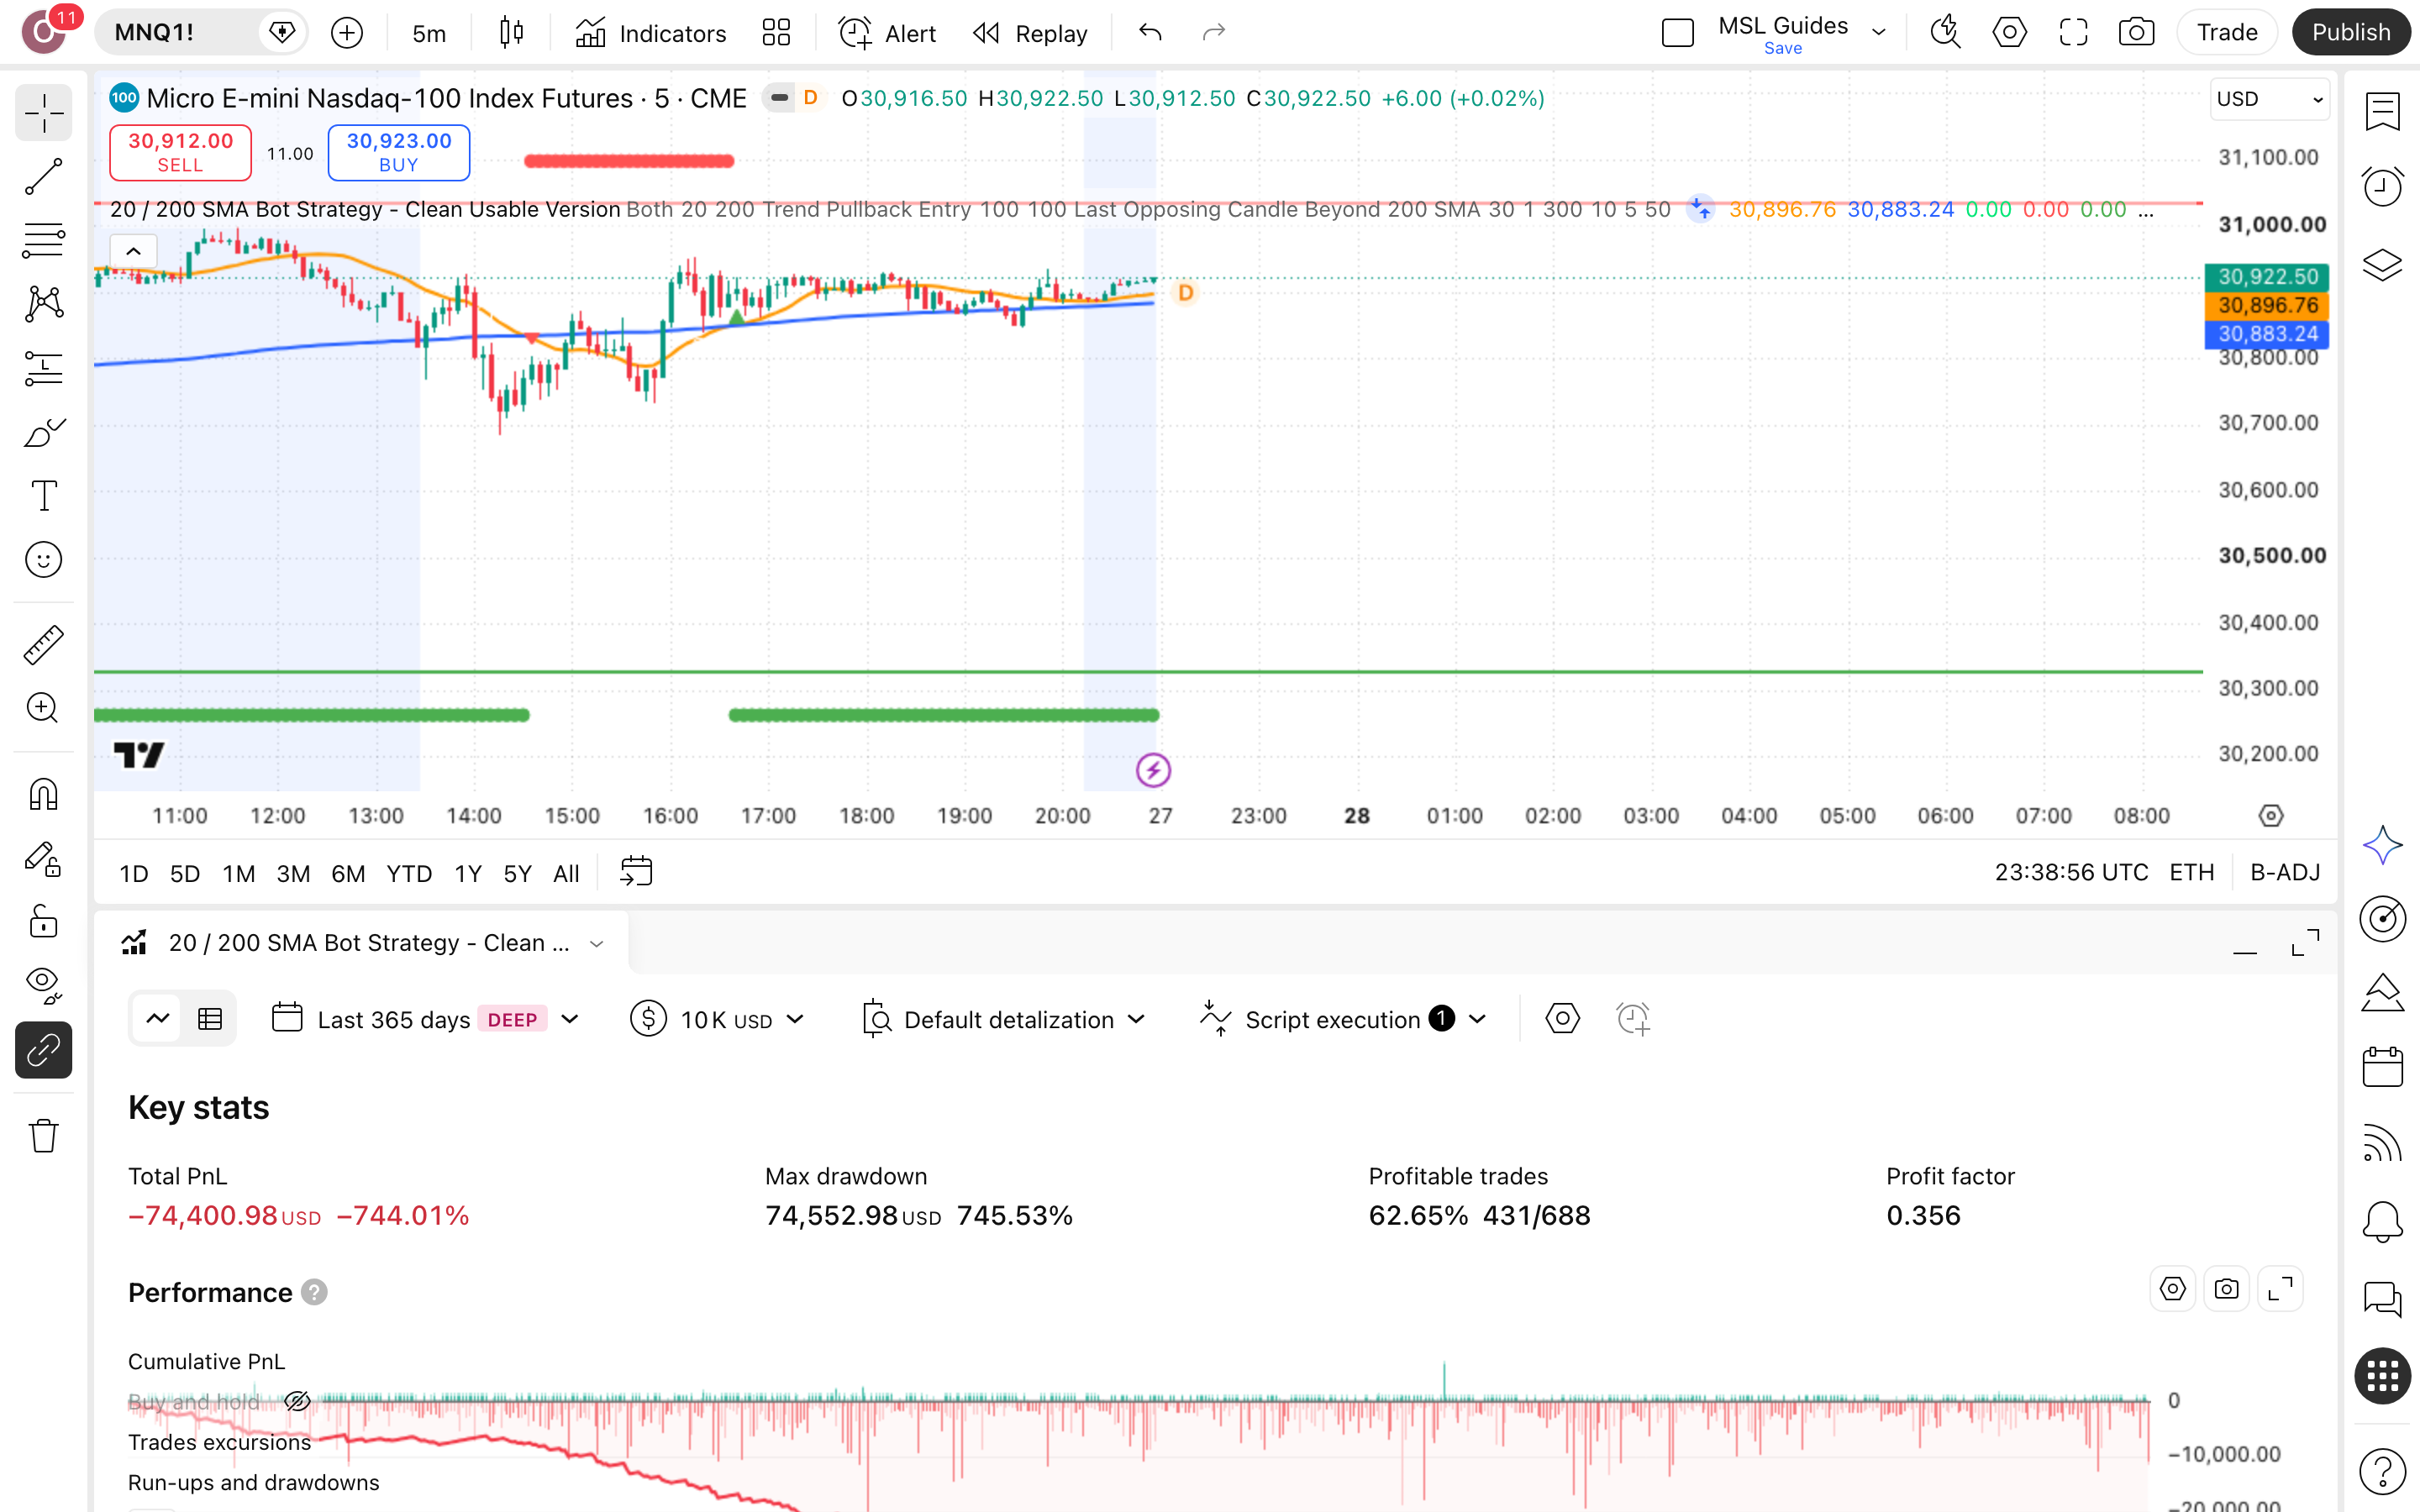Viewport: 2420px width, 1512px height.
Task: Show the Buy and Hold series
Action: [x=297, y=1401]
